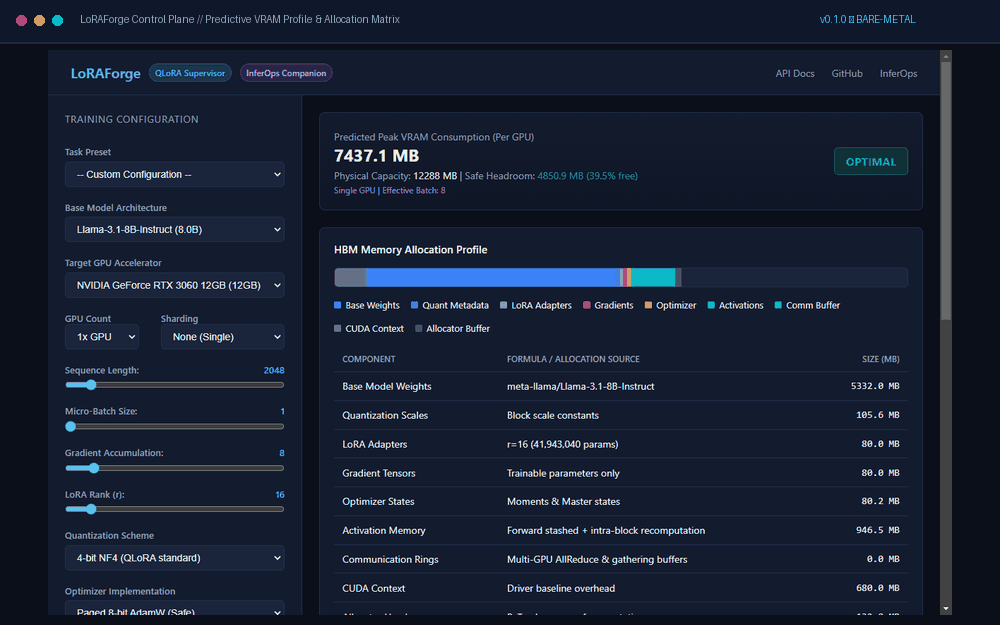Click HBM Memory Allocation Profile heading
1000x625 pixels.
point(411,250)
